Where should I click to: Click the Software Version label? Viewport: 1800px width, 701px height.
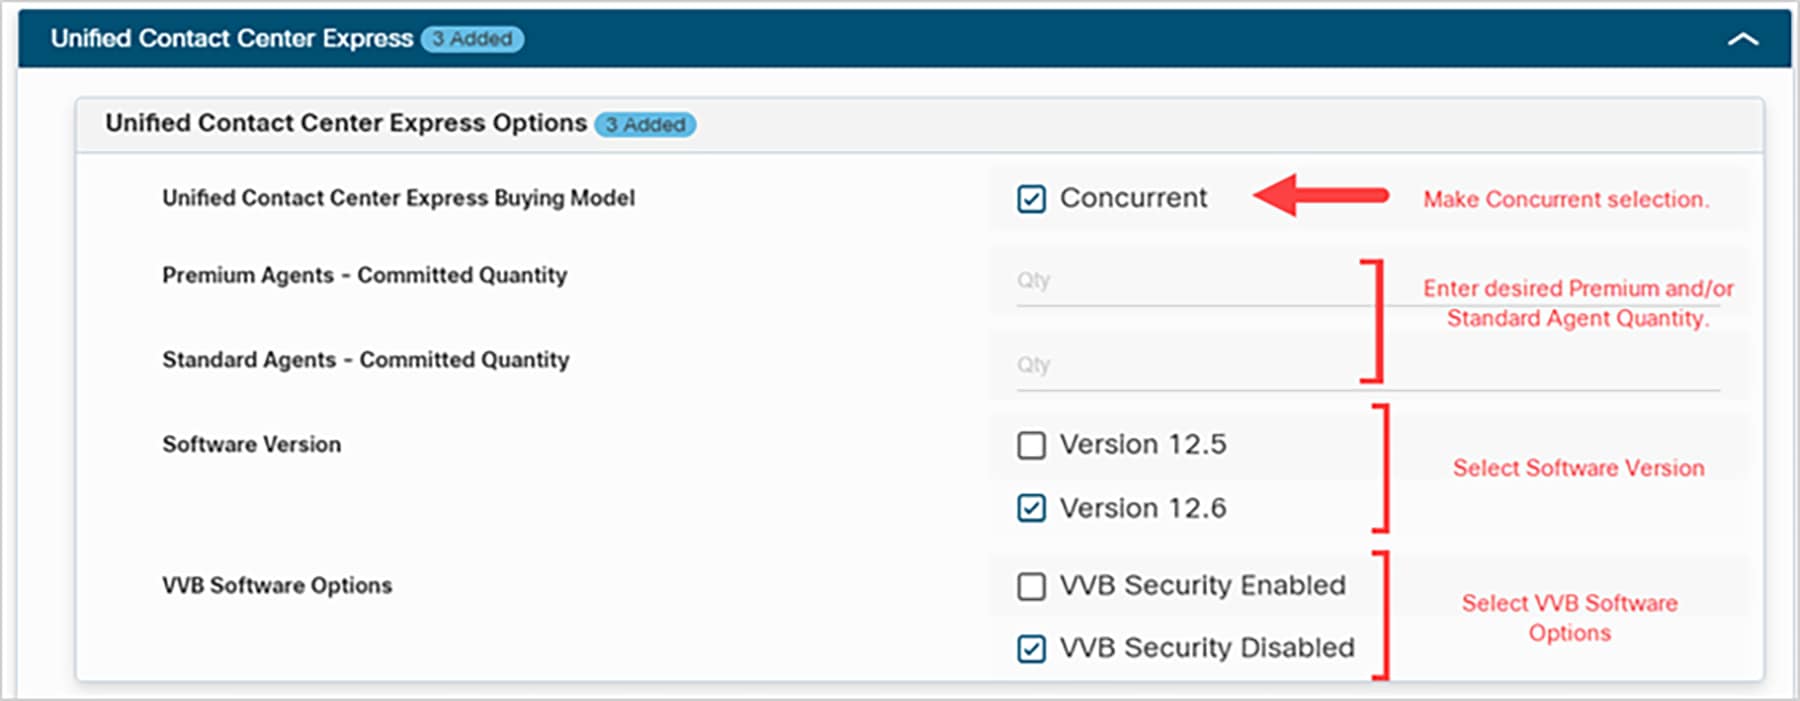pyautogui.click(x=251, y=444)
